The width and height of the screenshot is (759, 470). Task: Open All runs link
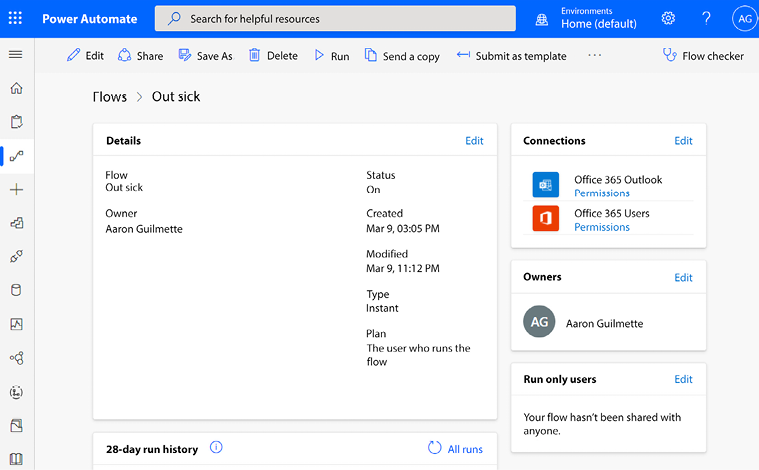click(465, 449)
